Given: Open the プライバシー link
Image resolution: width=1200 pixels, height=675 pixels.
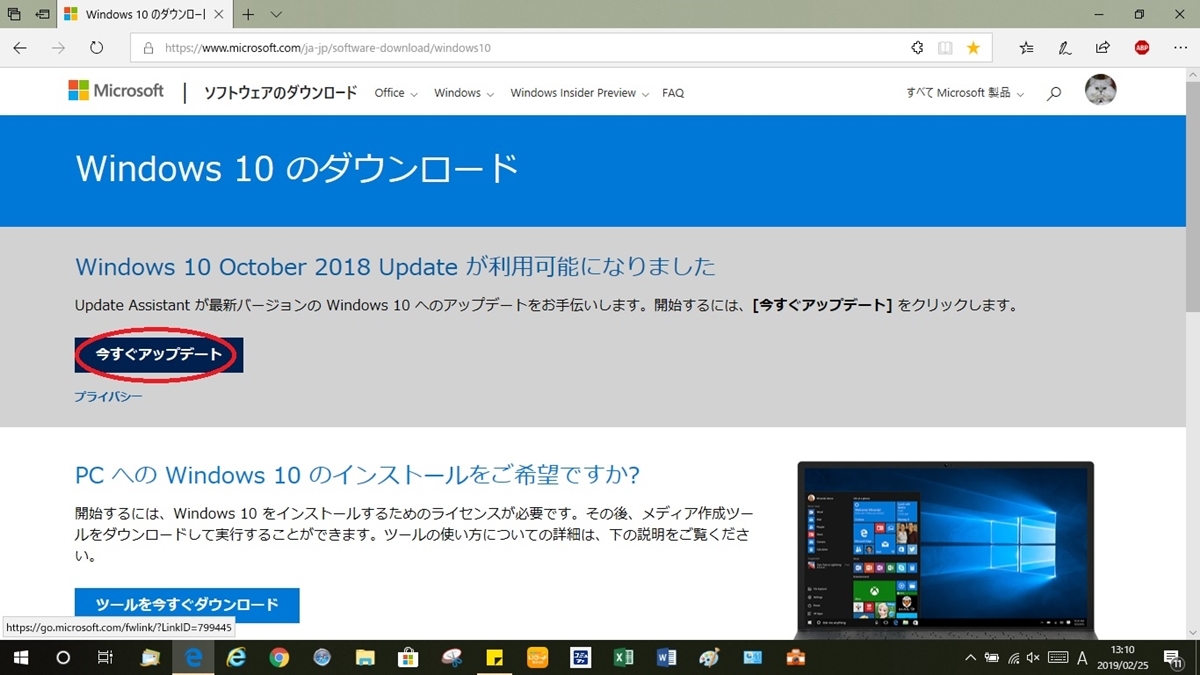Looking at the screenshot, I should point(108,397).
